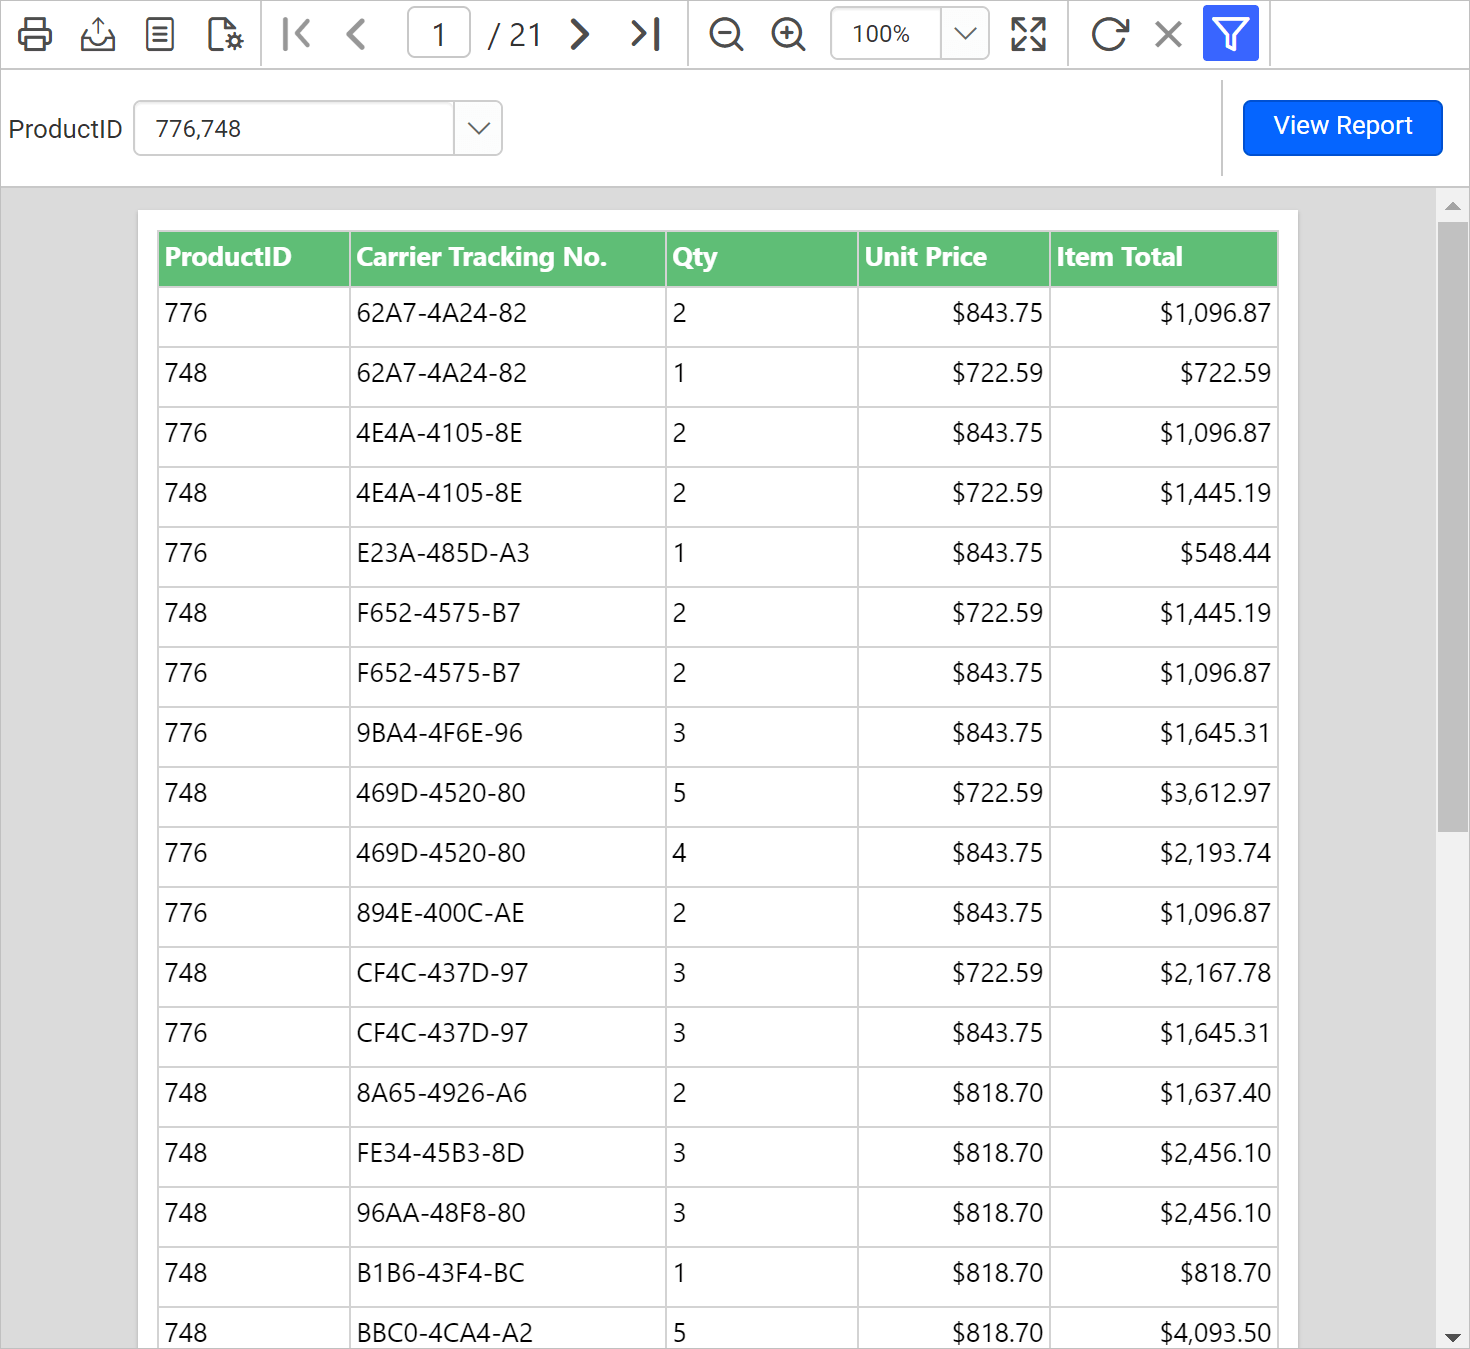The image size is (1470, 1349).
Task: Click the Page Setup icon
Action: (223, 33)
